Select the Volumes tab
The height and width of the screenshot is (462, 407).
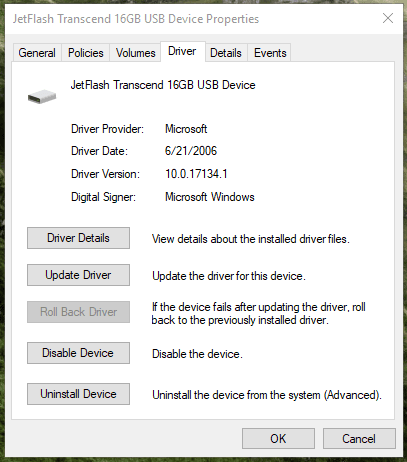[135, 53]
